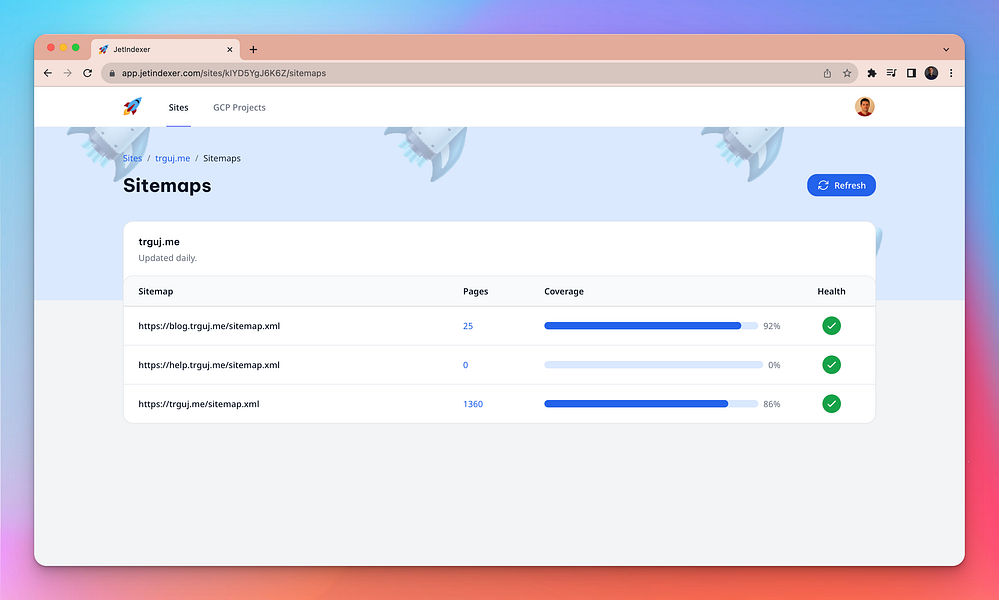Select the Sites navigation tab
The width and height of the screenshot is (999, 600).
[178, 108]
